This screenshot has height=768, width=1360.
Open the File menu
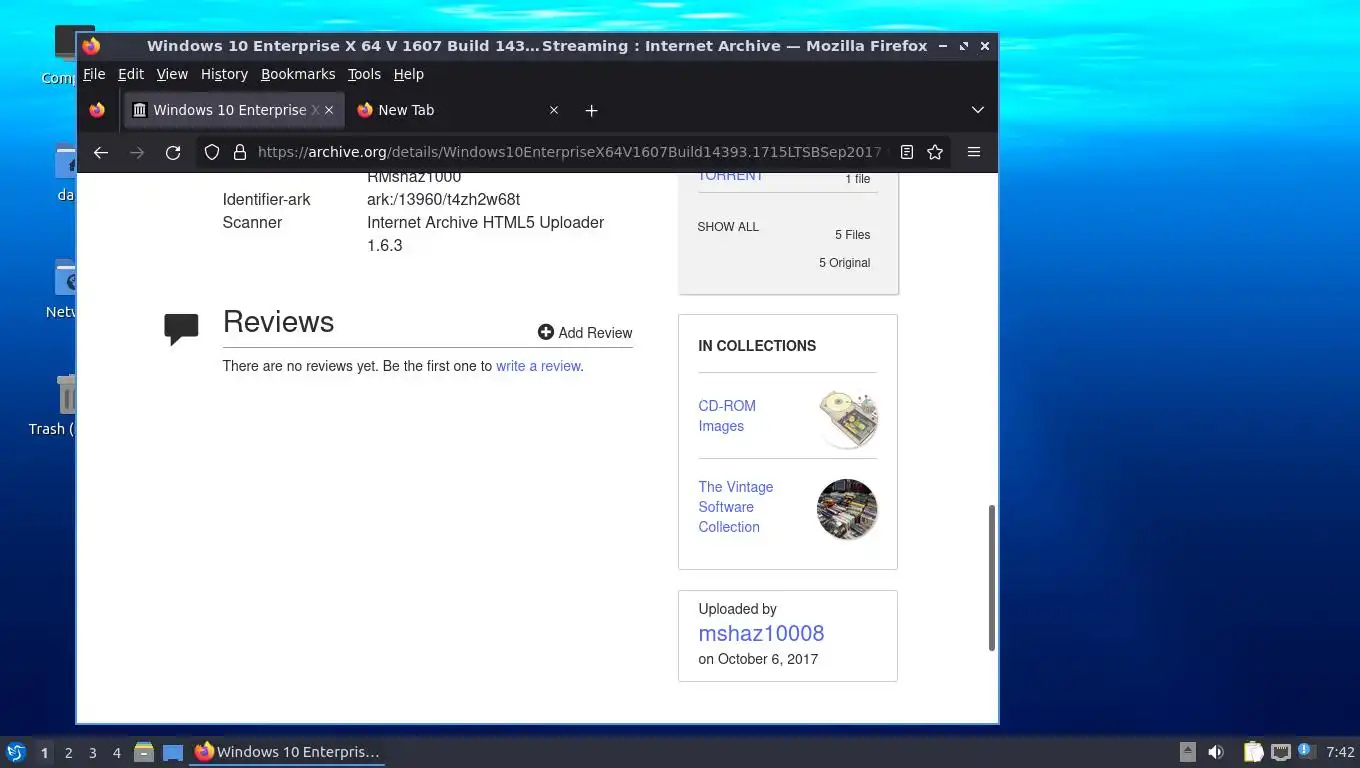pyautogui.click(x=94, y=74)
